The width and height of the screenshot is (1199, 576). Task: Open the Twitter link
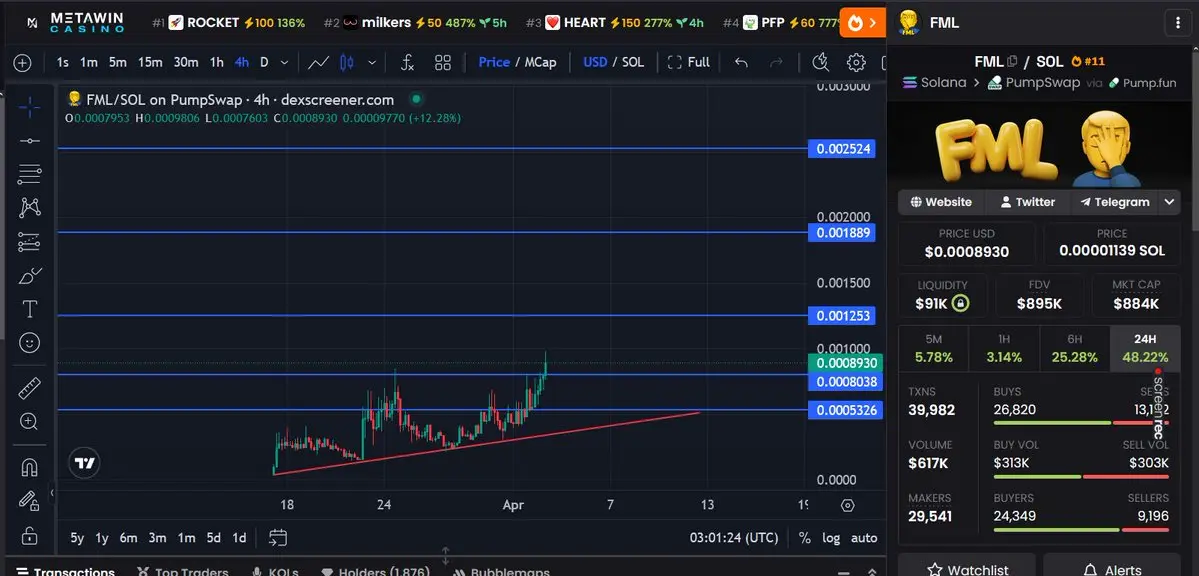point(1027,202)
